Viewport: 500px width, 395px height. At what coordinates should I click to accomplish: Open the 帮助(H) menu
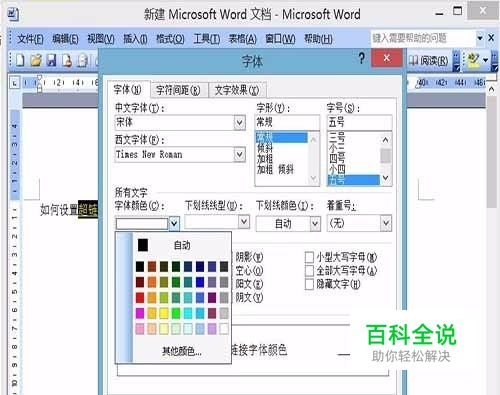point(318,39)
